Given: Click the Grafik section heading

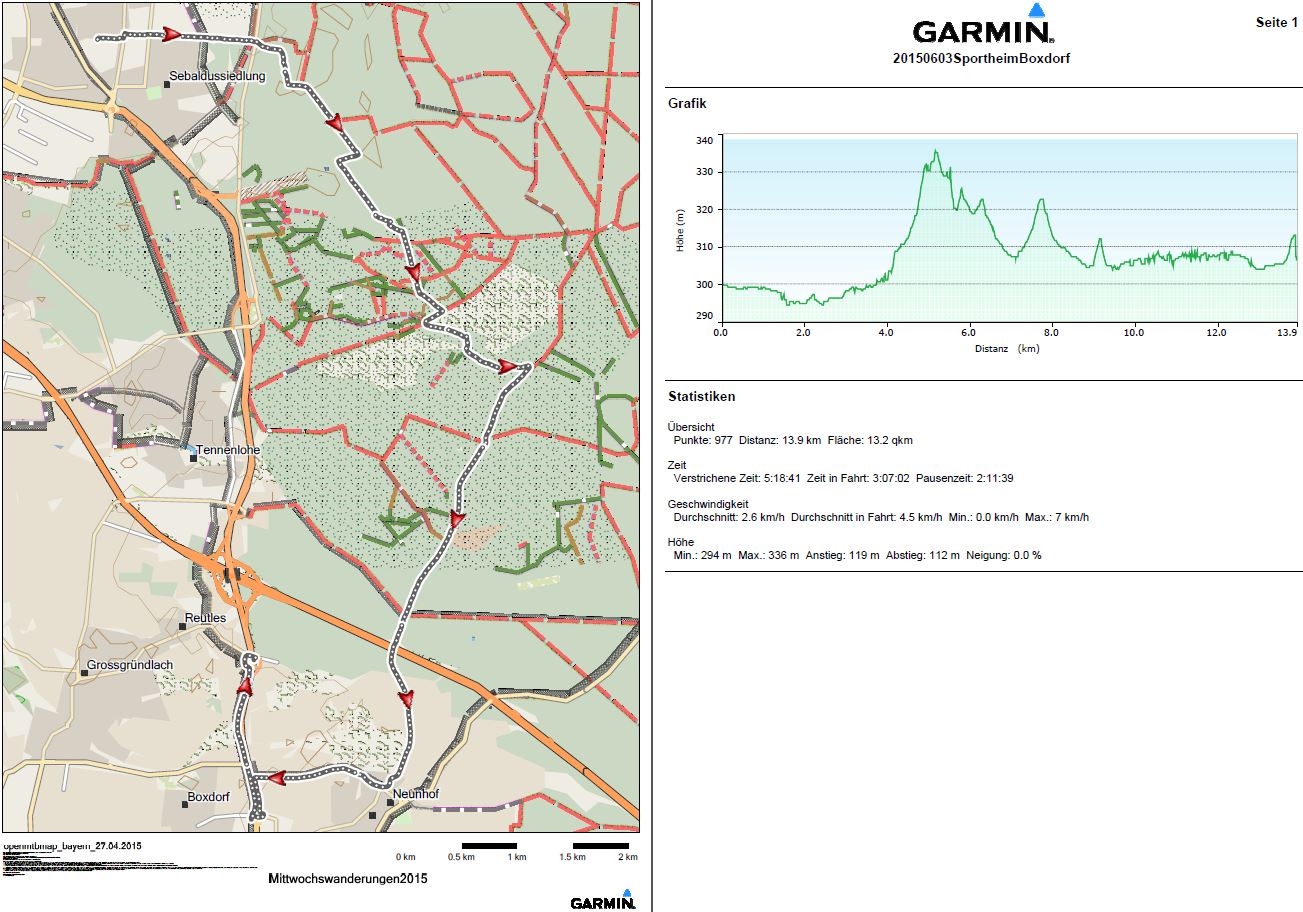Looking at the screenshot, I should tap(687, 103).
